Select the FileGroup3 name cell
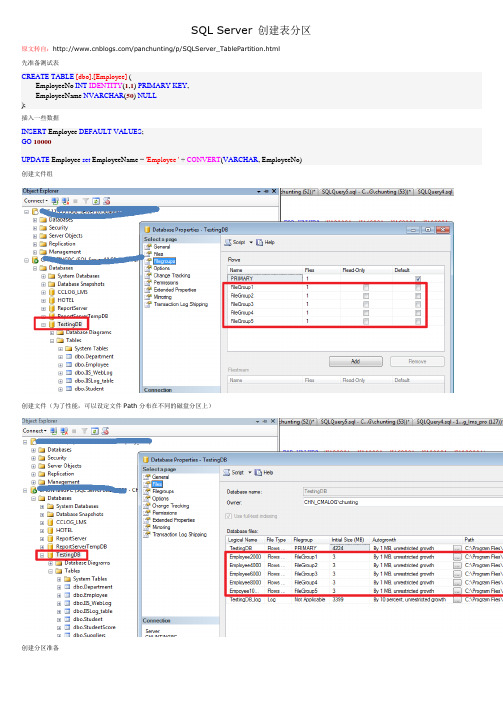The height and width of the screenshot is (711, 503). pos(264,304)
